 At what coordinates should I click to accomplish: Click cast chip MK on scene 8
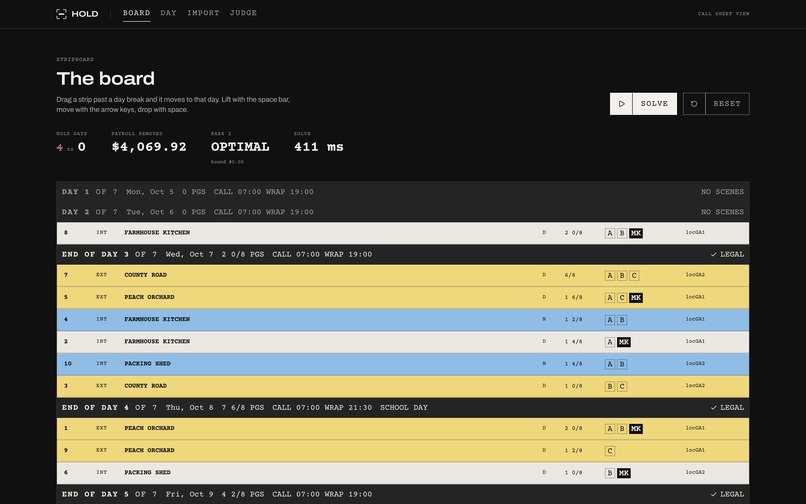click(636, 233)
